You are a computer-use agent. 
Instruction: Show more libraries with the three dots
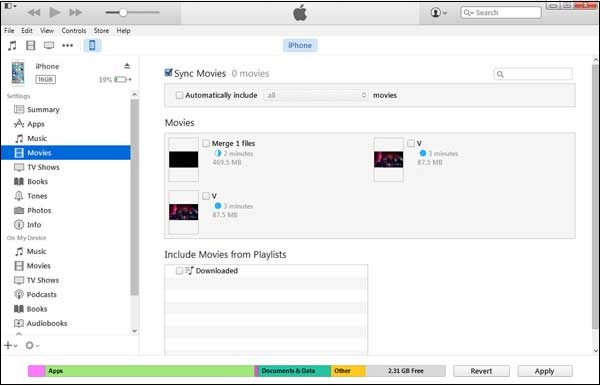(x=68, y=46)
